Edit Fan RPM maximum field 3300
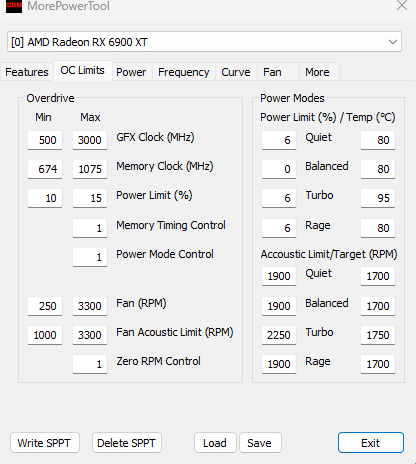This screenshot has width=416, height=464. 90,306
